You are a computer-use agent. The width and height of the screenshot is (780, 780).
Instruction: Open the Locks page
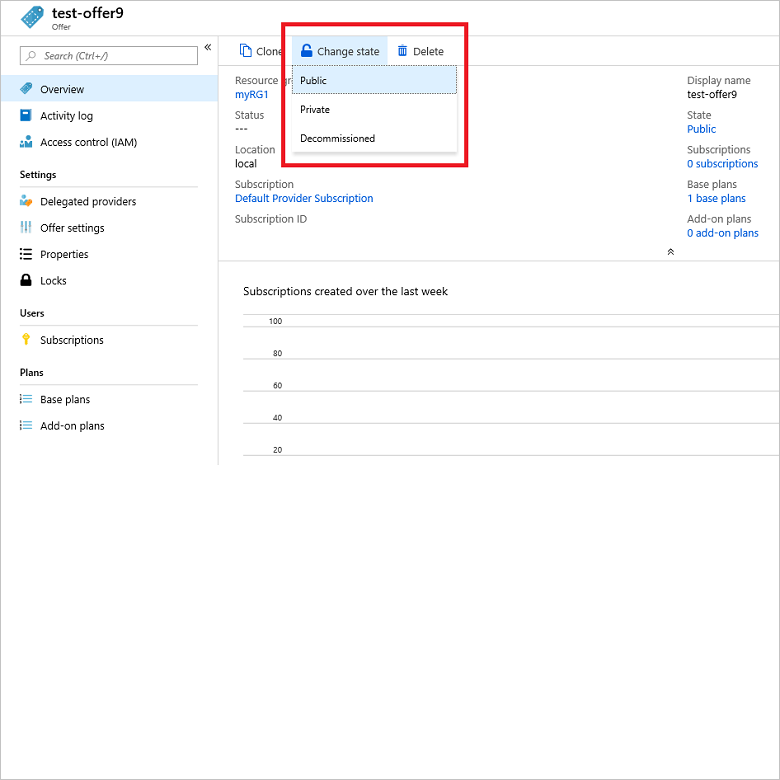(109, 280)
